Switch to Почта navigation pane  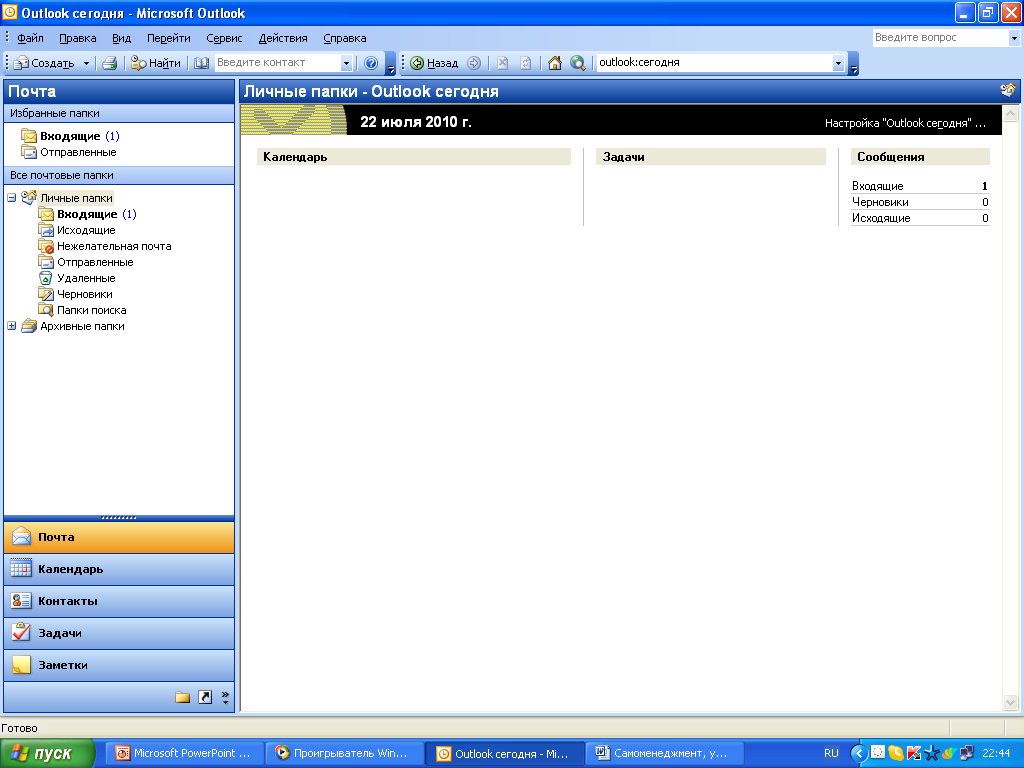coord(119,537)
